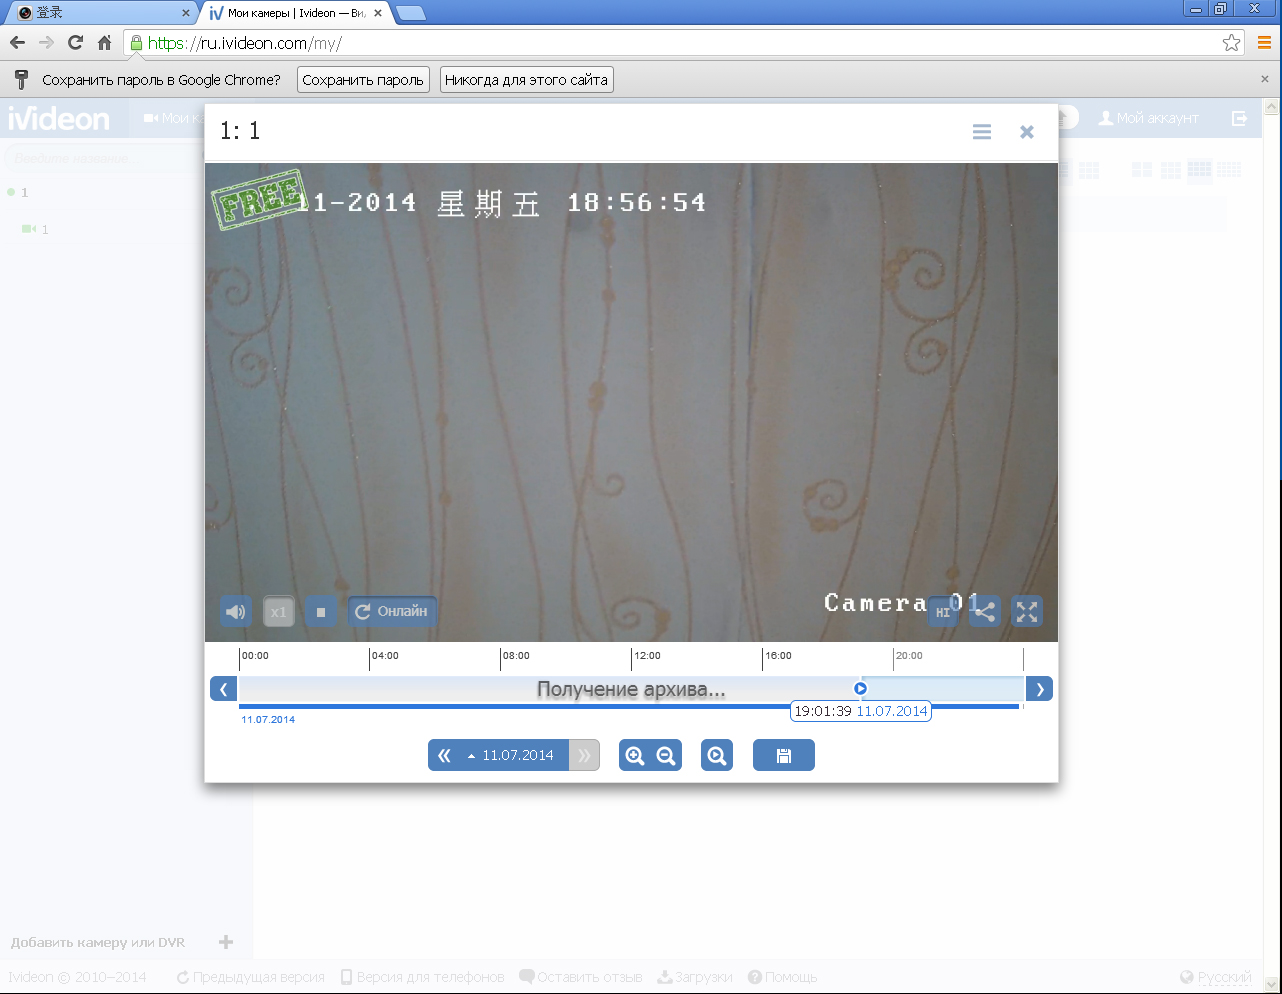
Task: Go to previous day in archive
Action: (444, 755)
